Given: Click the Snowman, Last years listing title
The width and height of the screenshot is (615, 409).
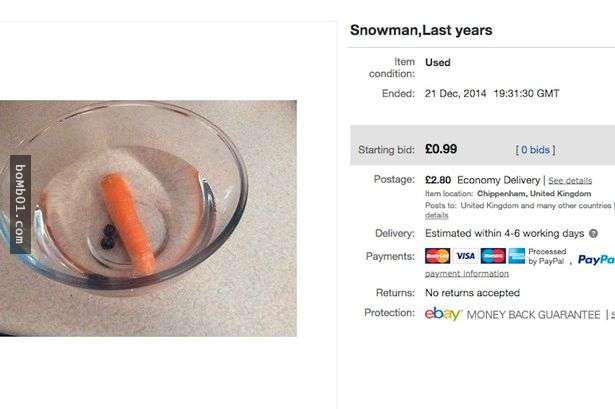Looking at the screenshot, I should point(421,30).
